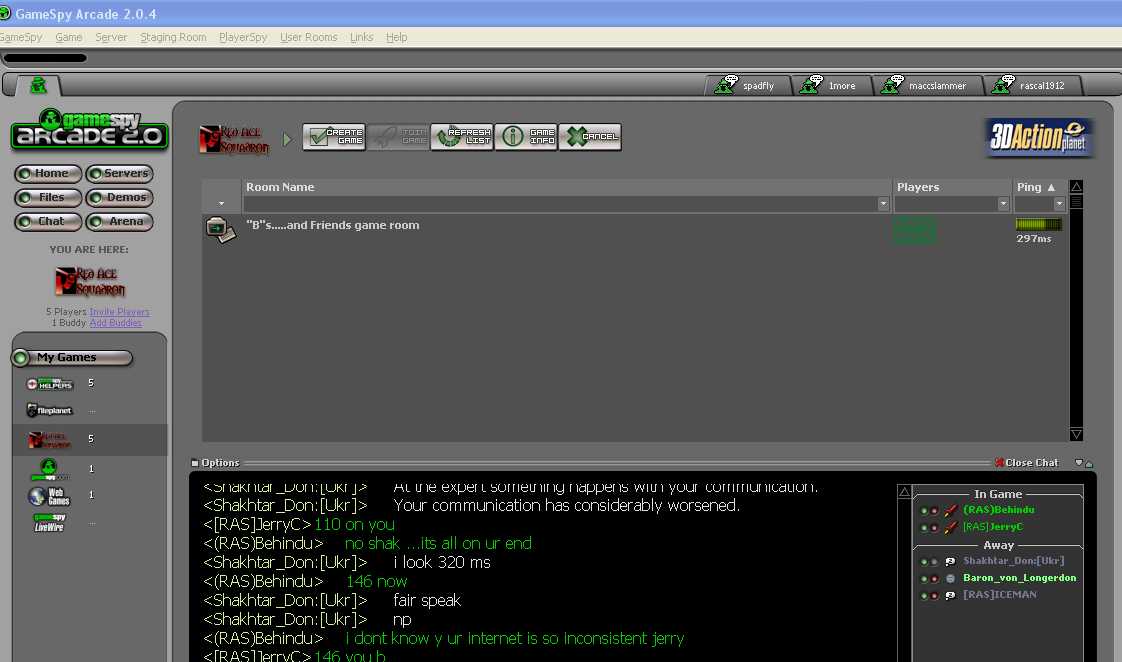Click the Home navigation button
The image size is (1122, 662).
click(x=48, y=173)
